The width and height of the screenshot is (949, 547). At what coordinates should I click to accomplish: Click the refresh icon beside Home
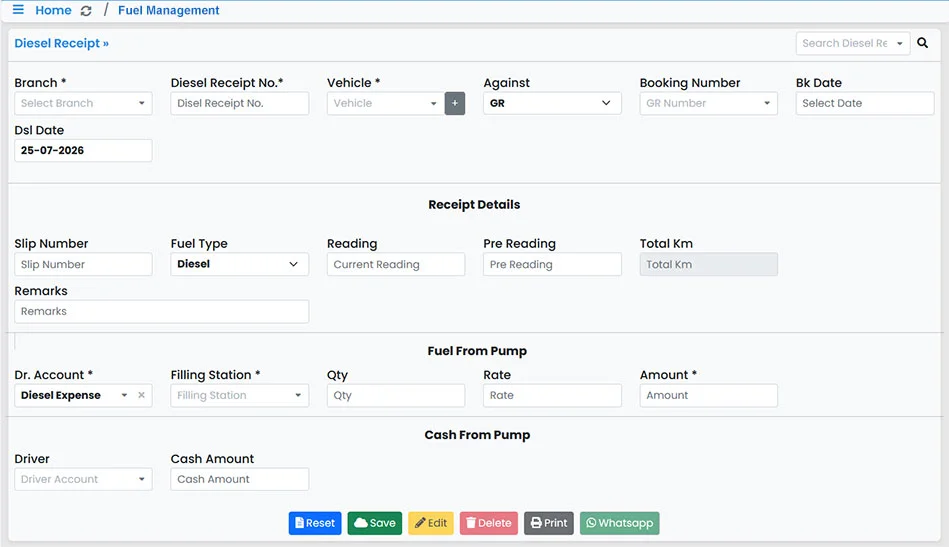pos(86,11)
